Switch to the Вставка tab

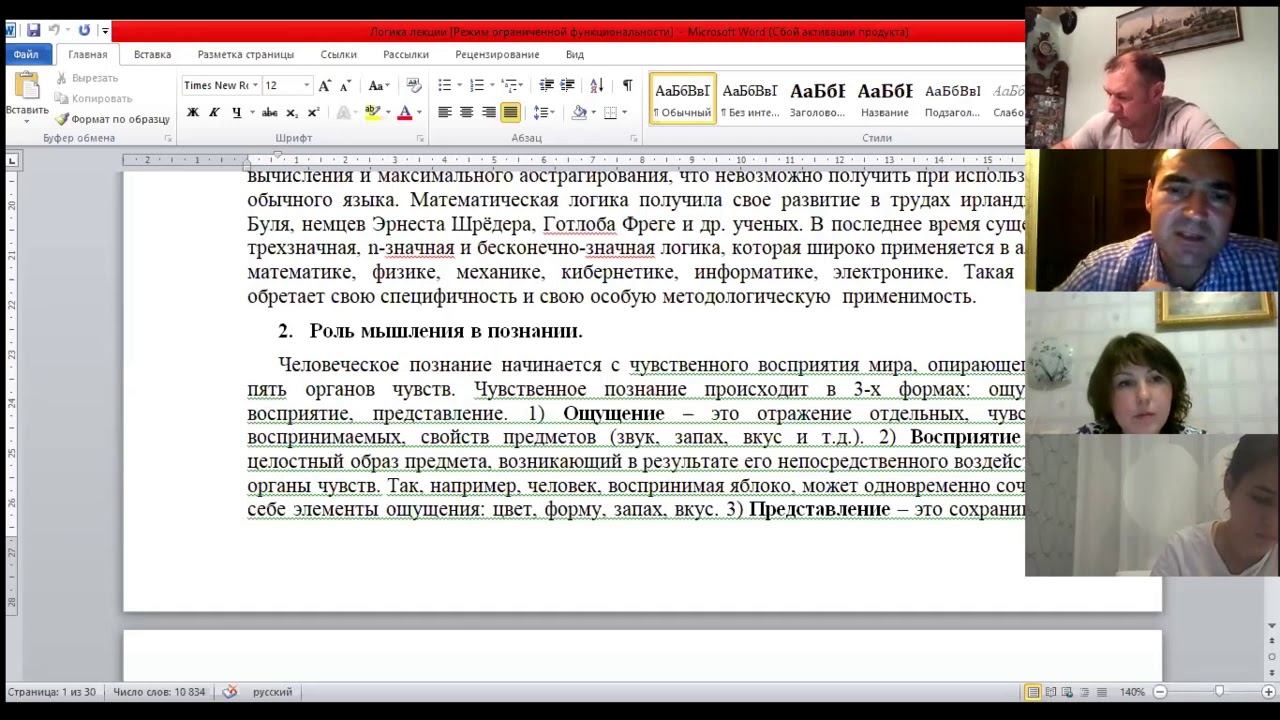(x=152, y=55)
